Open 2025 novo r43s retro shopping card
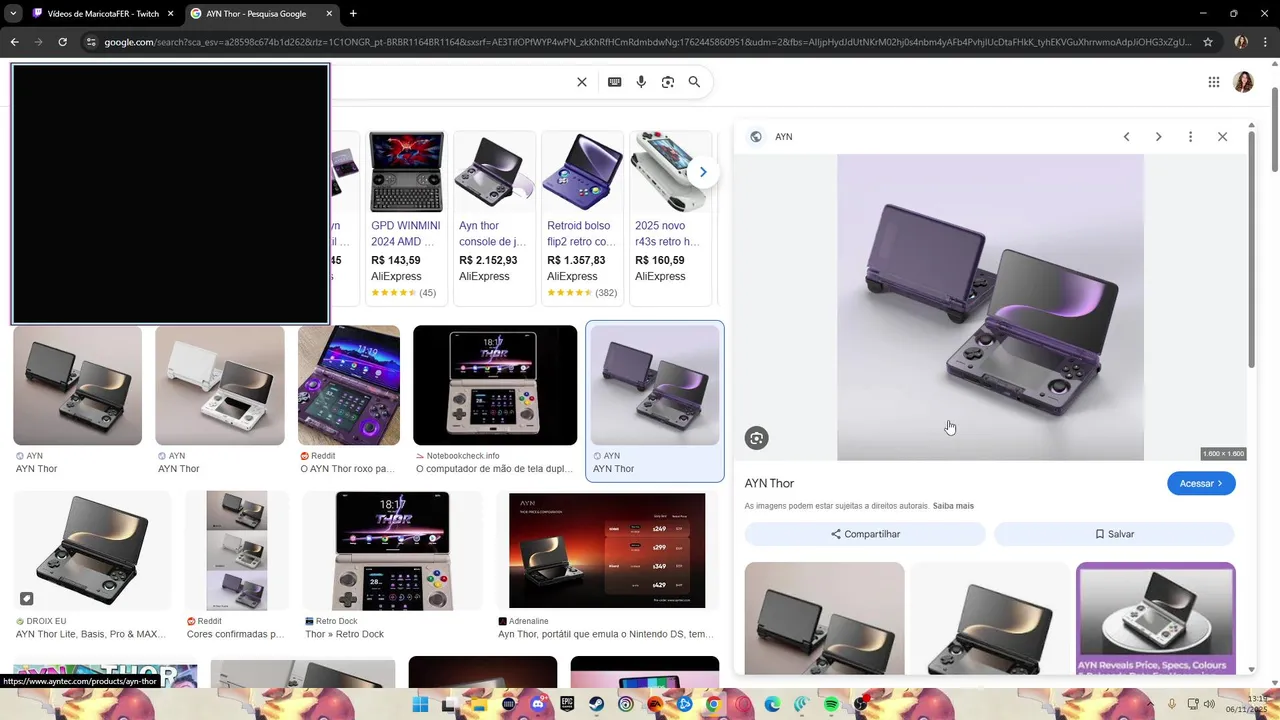Viewport: 1280px width, 720px height. 670,218
